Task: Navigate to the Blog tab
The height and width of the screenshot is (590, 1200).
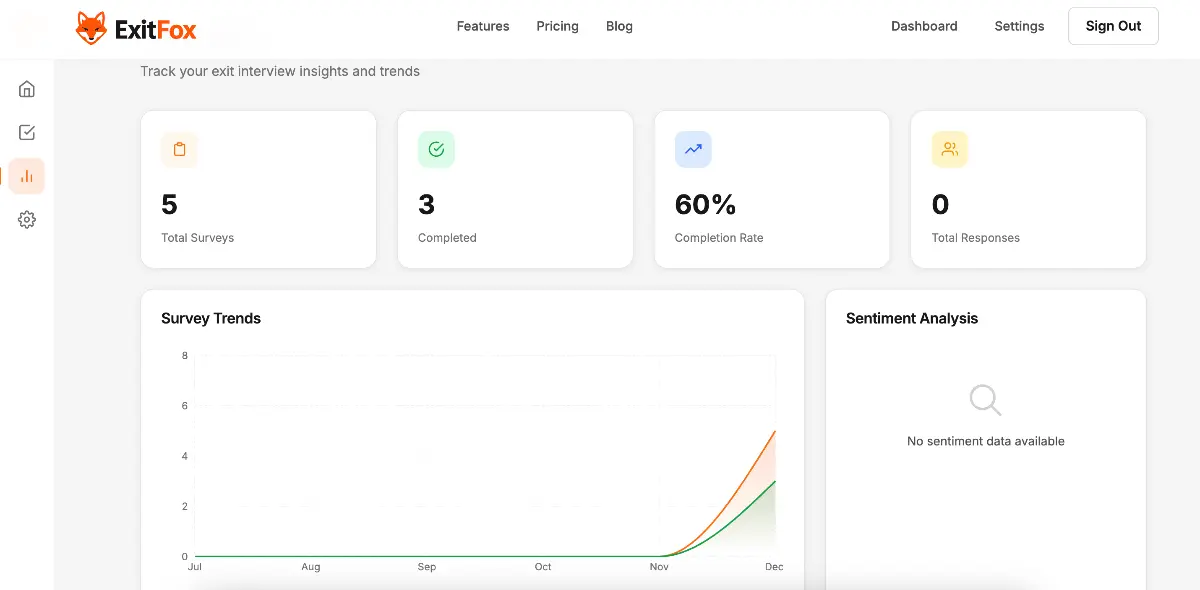Action: click(x=619, y=26)
